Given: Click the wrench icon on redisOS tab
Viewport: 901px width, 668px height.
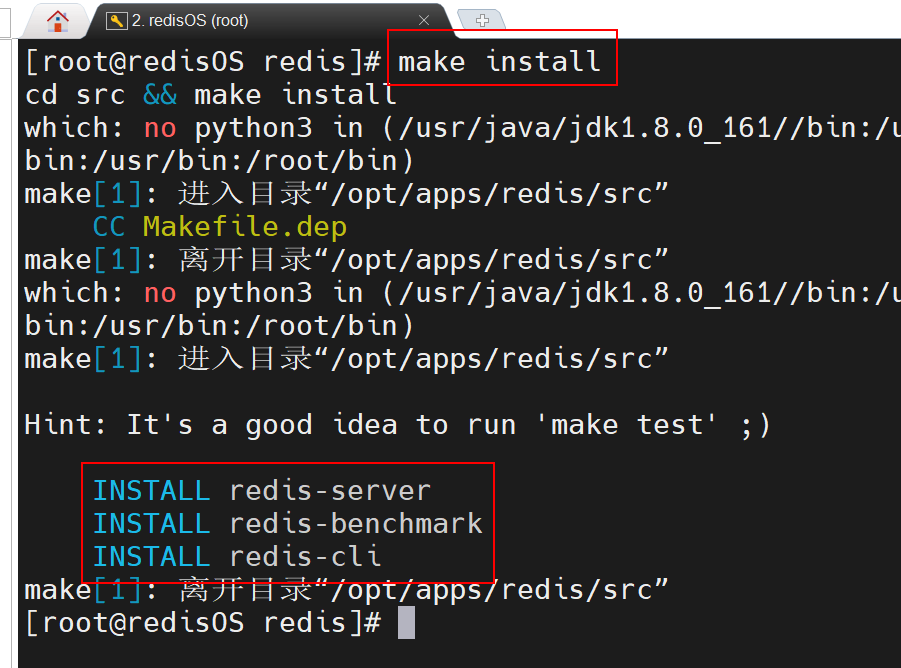Looking at the screenshot, I should pyautogui.click(x=117, y=21).
